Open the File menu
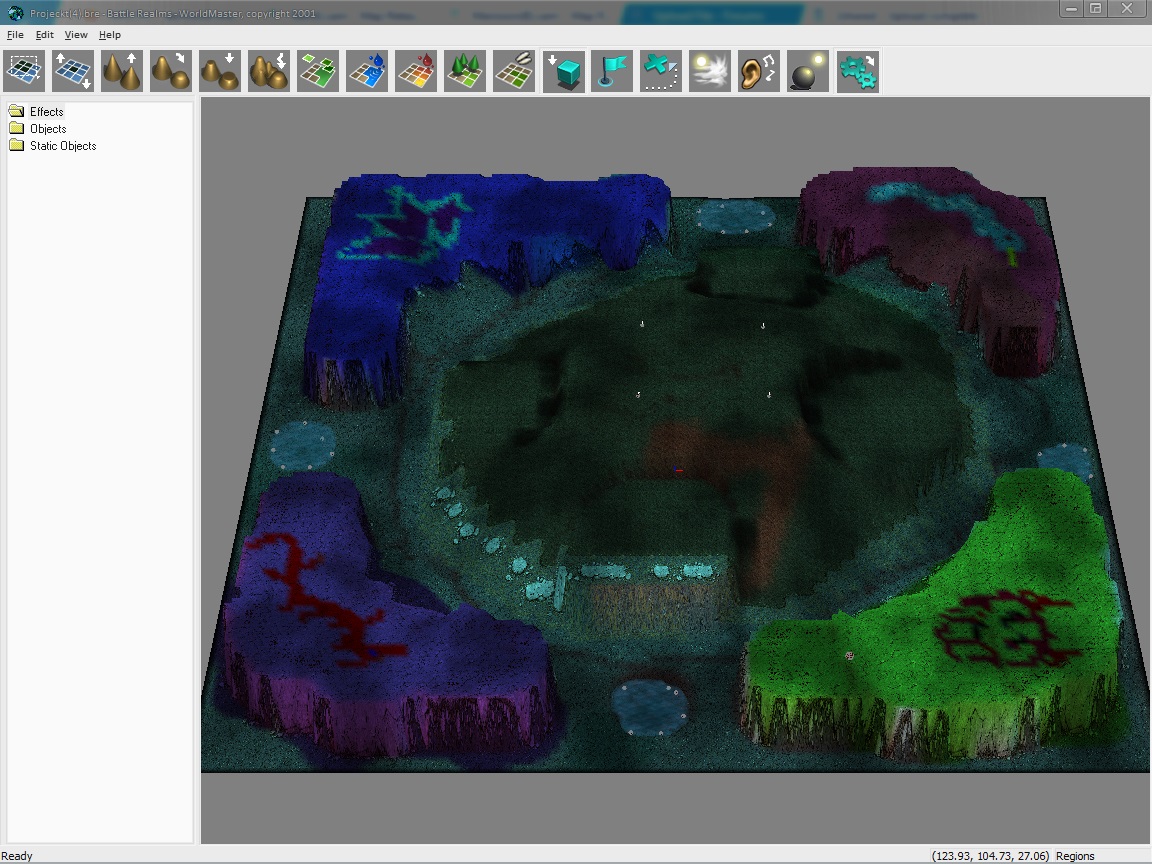Screen dimensions: 1152x864 pyautogui.click(x=15, y=35)
